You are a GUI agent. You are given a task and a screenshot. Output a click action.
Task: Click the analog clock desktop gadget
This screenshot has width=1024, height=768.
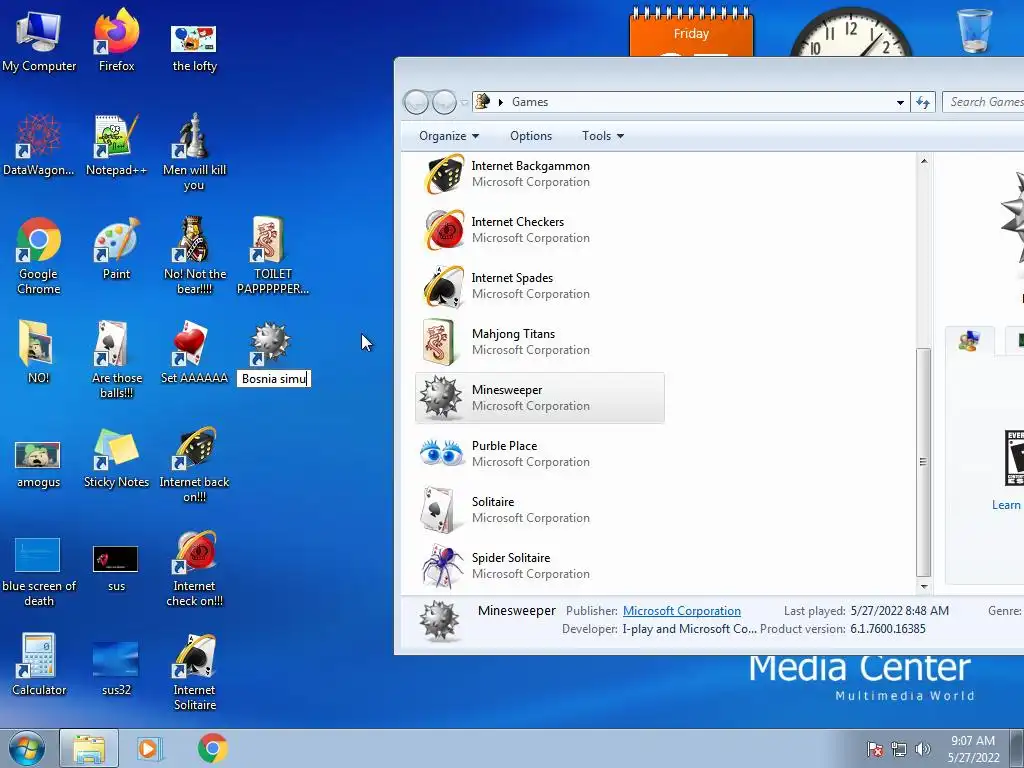(x=850, y=33)
